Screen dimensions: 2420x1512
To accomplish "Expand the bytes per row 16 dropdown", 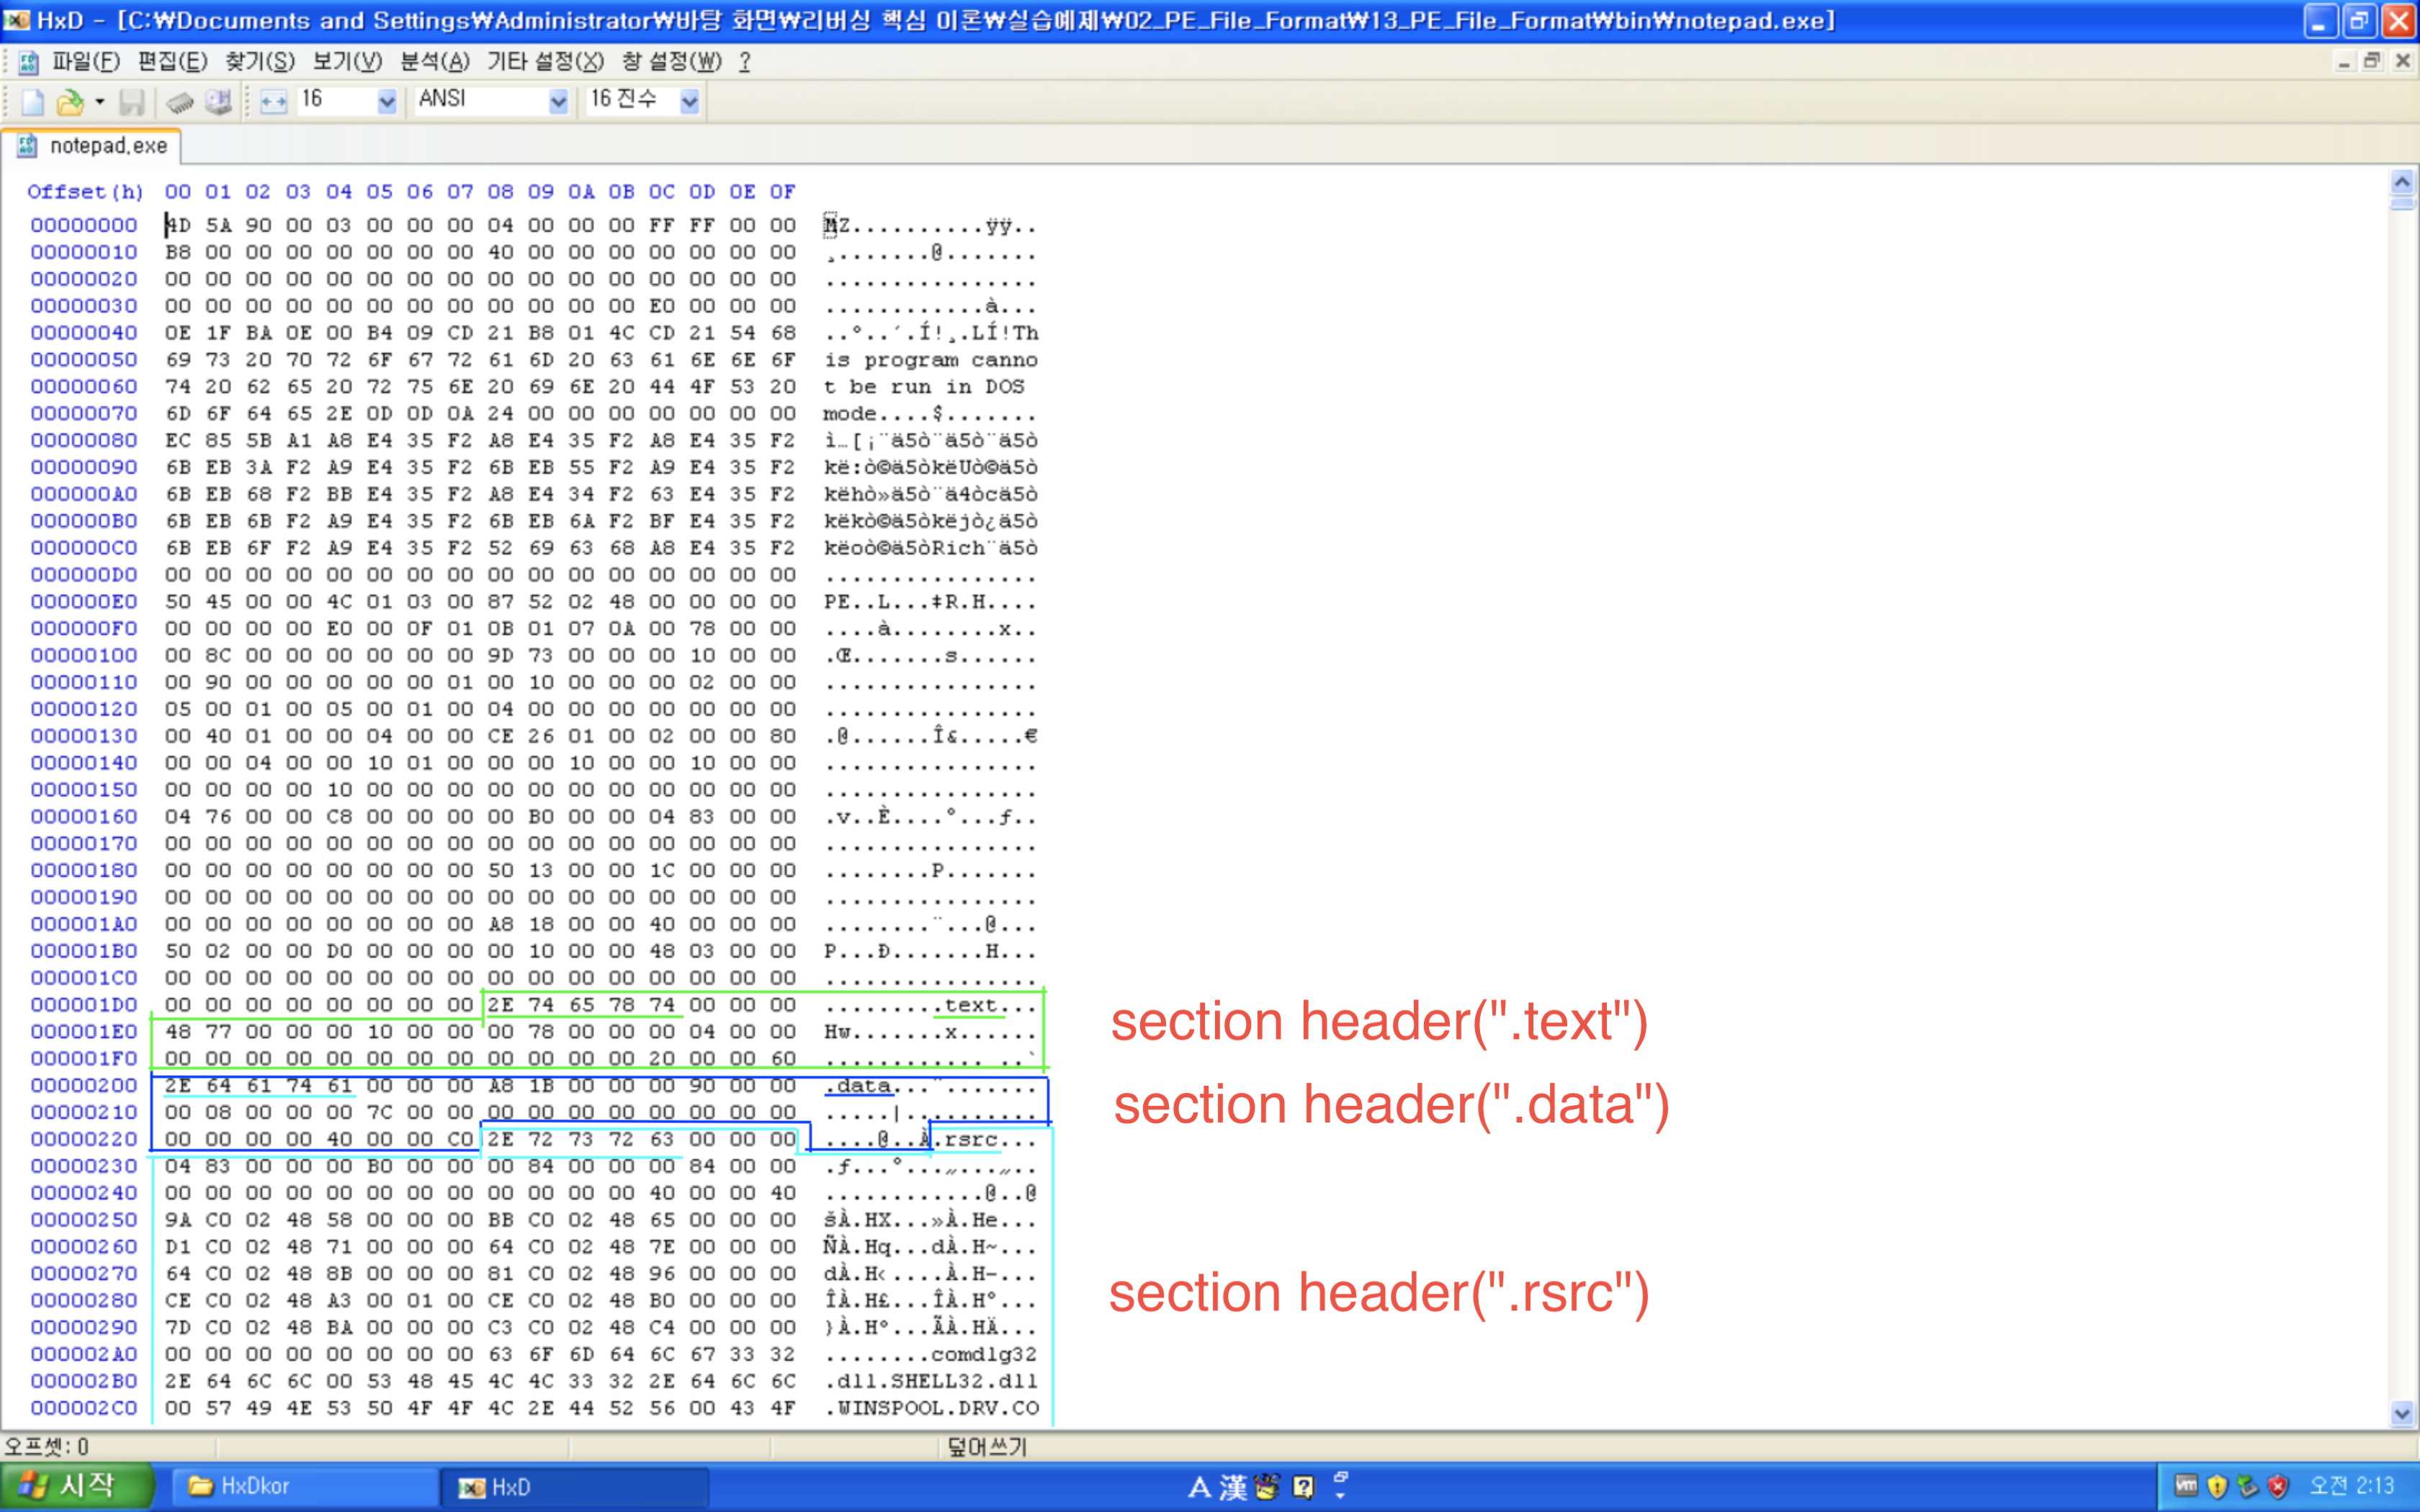I will pyautogui.click(x=387, y=102).
